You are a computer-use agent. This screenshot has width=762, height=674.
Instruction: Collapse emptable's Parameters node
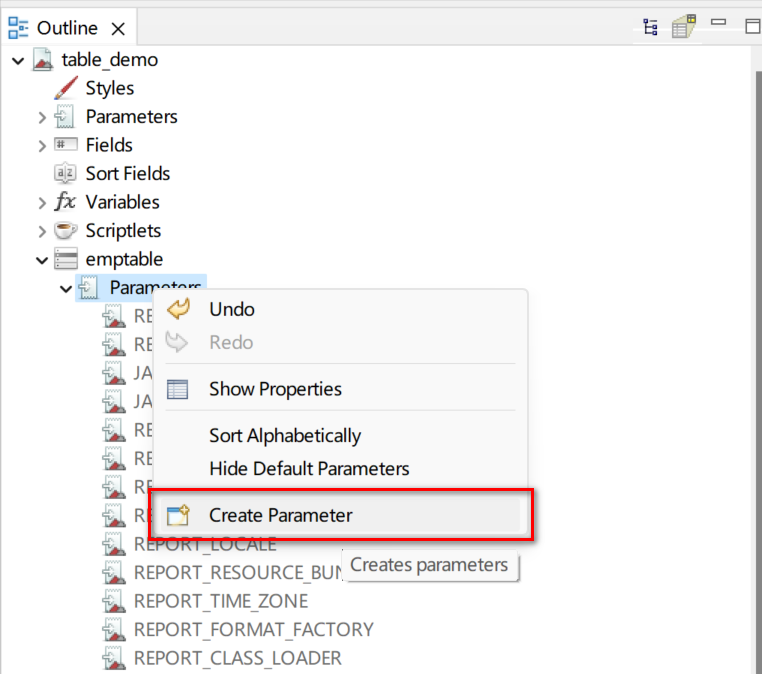point(66,289)
